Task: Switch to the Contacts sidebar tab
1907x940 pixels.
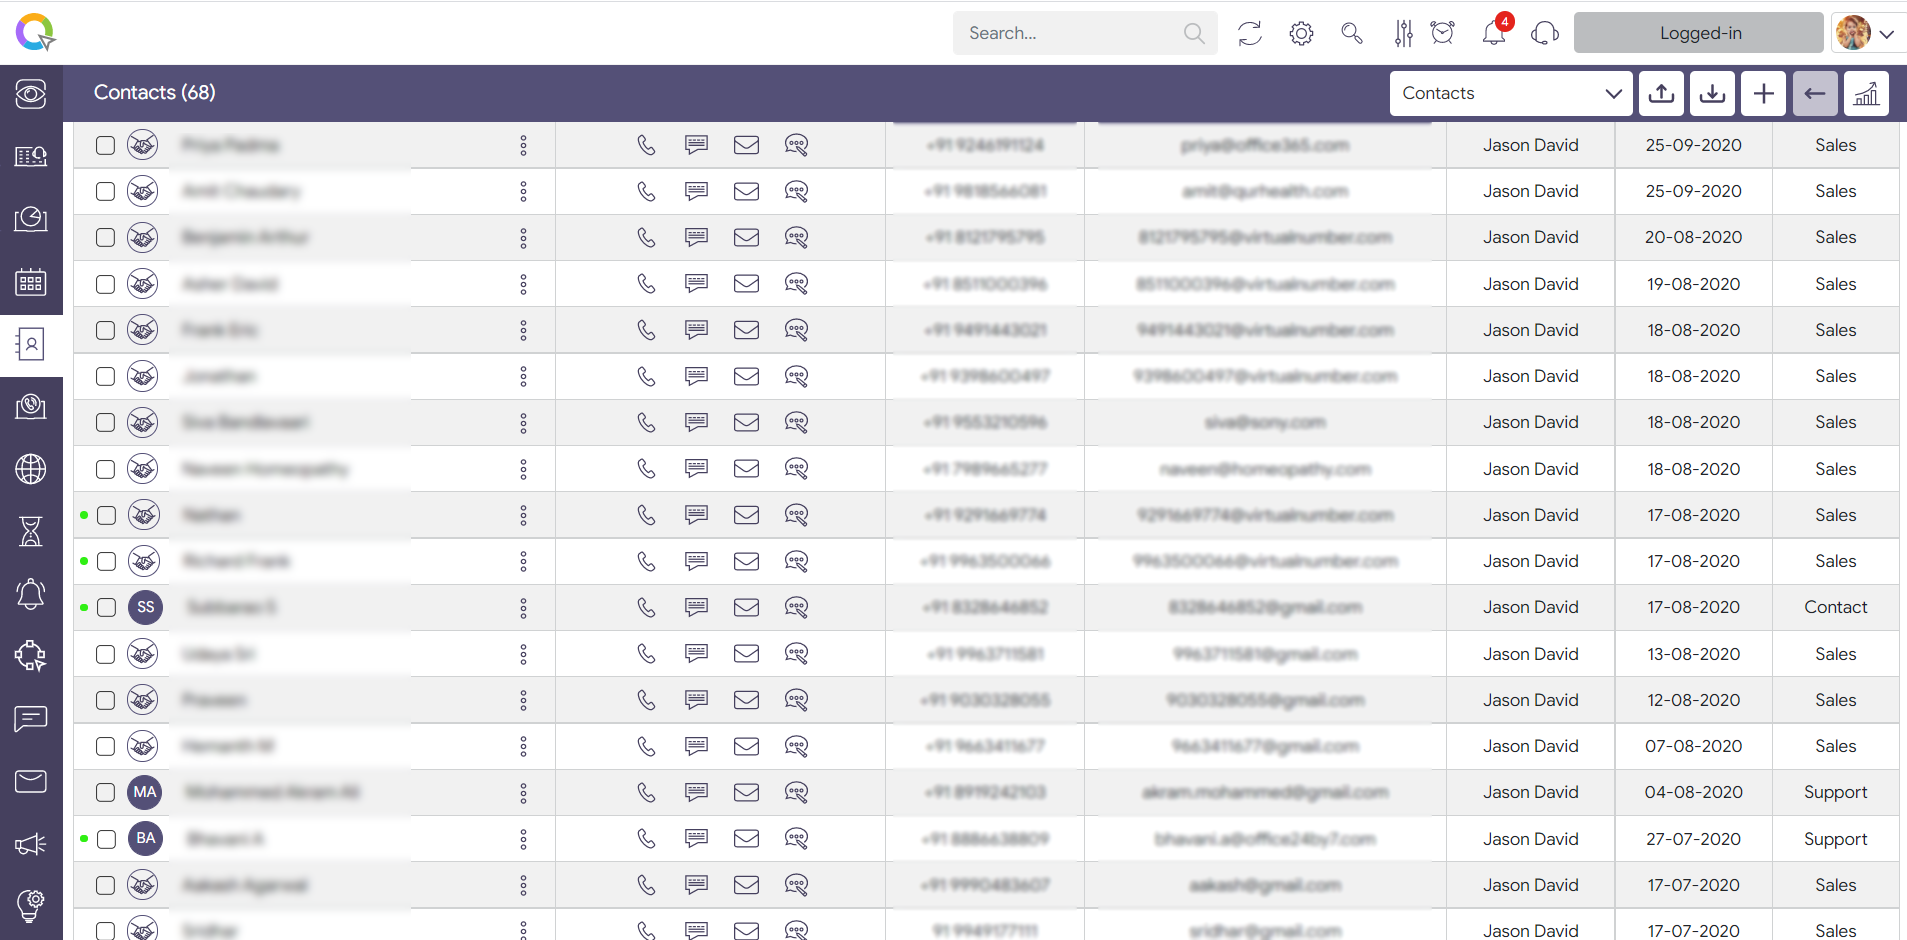Action: (31, 344)
